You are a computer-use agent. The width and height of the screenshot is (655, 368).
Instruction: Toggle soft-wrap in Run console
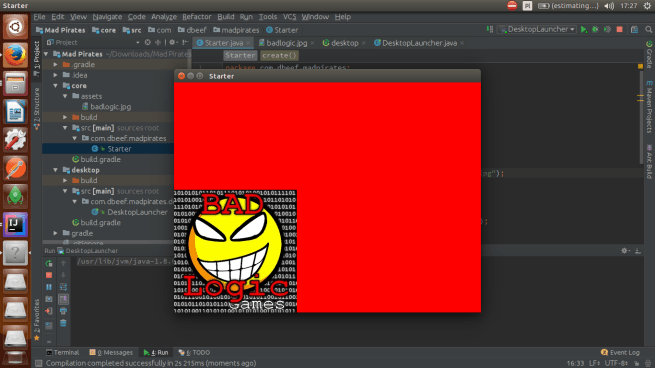point(63,287)
